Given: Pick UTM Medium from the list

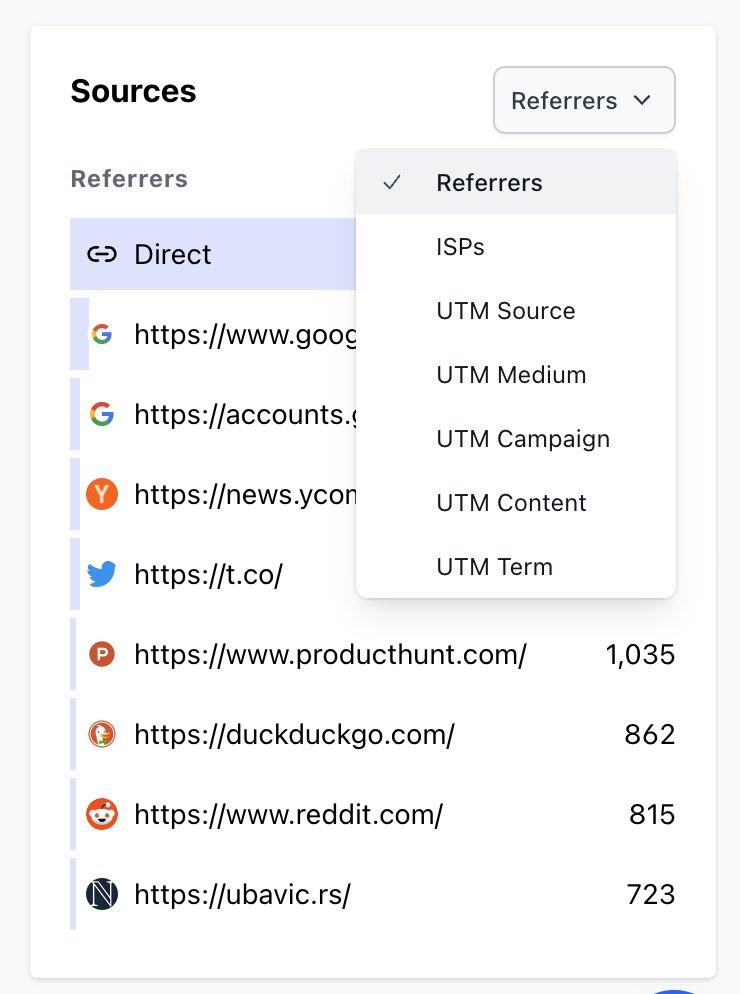Looking at the screenshot, I should [516, 375].
